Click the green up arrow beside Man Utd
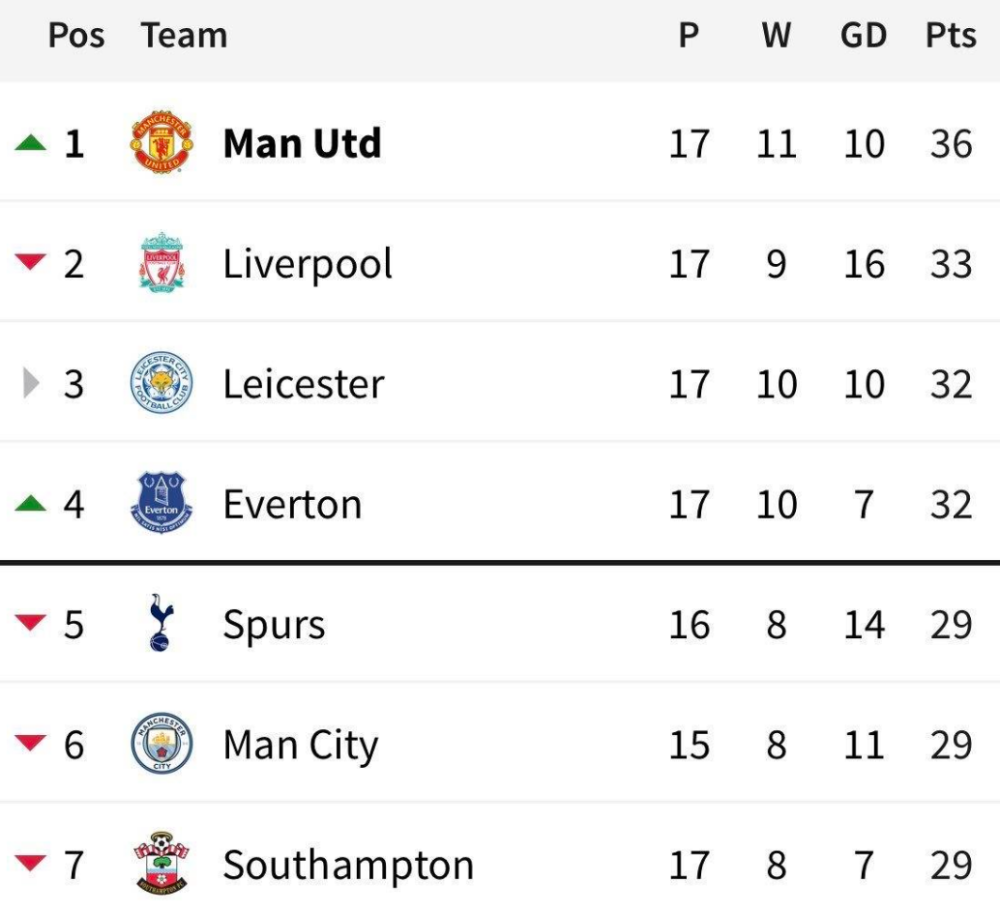1000x912 pixels. (31, 142)
